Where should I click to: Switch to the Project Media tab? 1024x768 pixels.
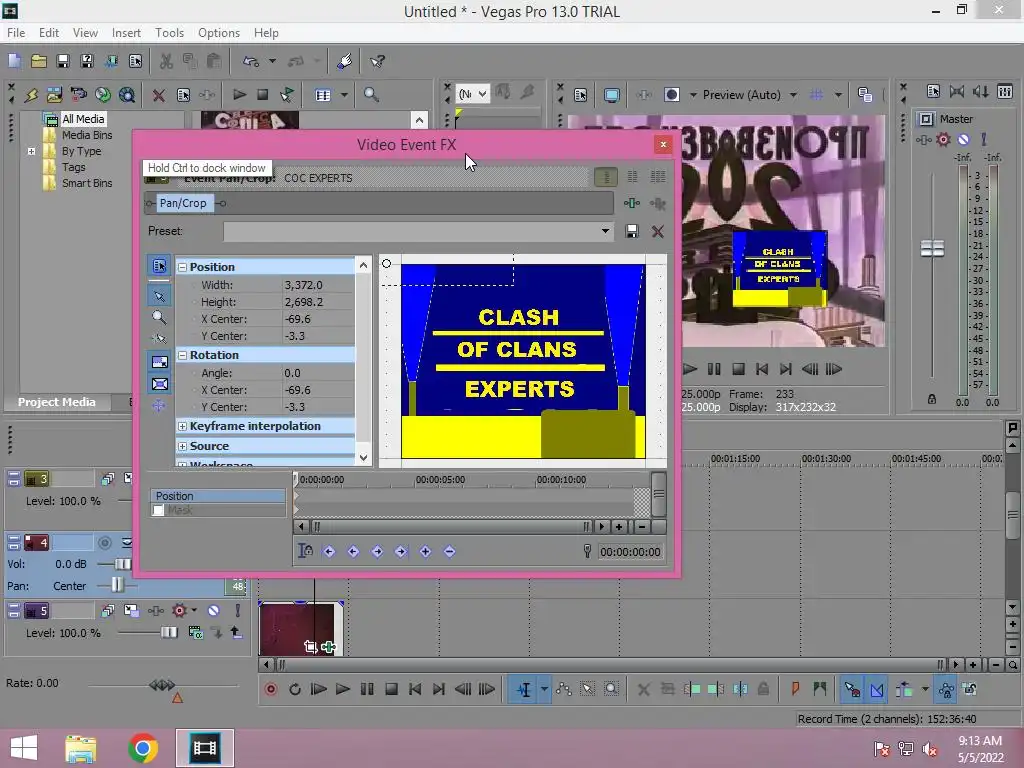tap(56, 402)
